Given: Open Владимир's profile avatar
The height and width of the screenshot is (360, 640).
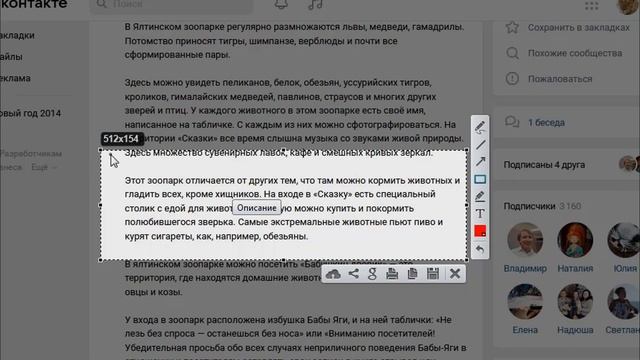Looking at the screenshot, I should point(525,240).
